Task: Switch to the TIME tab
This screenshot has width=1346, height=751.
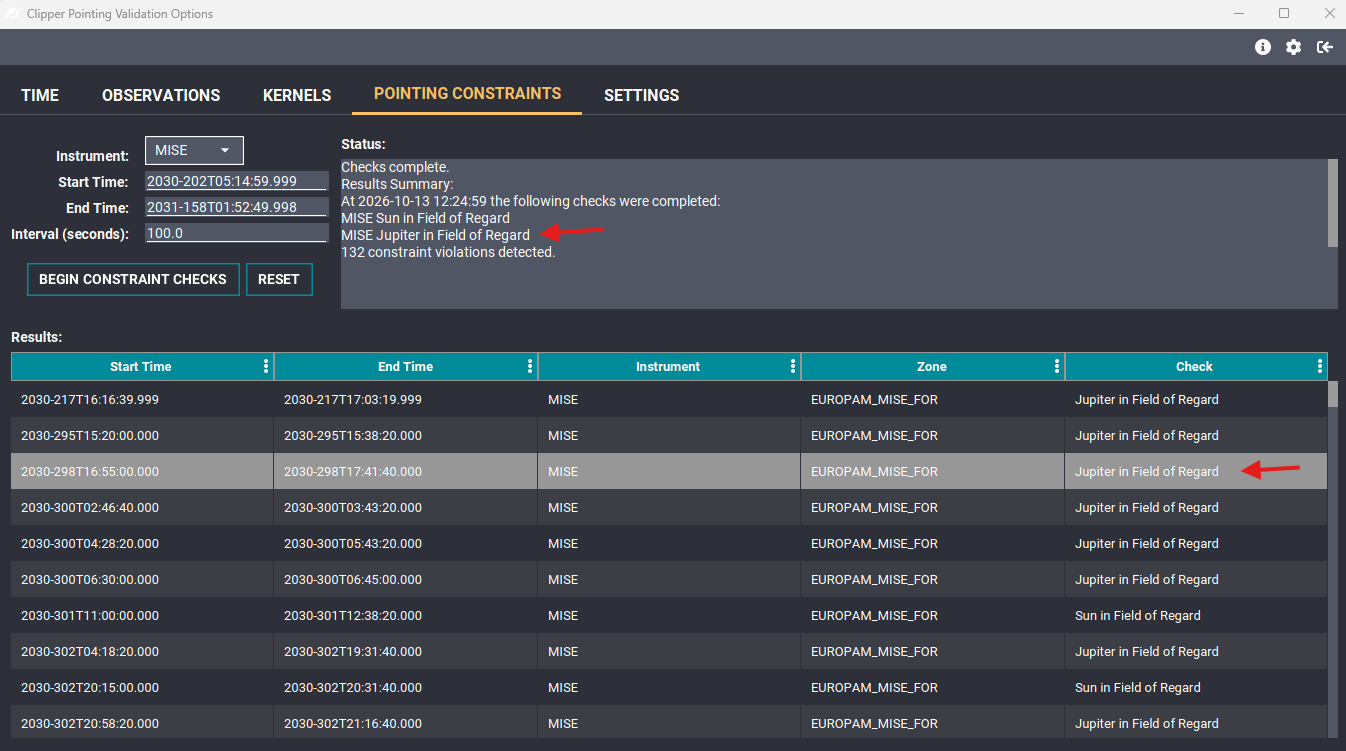Action: pyautogui.click(x=40, y=95)
